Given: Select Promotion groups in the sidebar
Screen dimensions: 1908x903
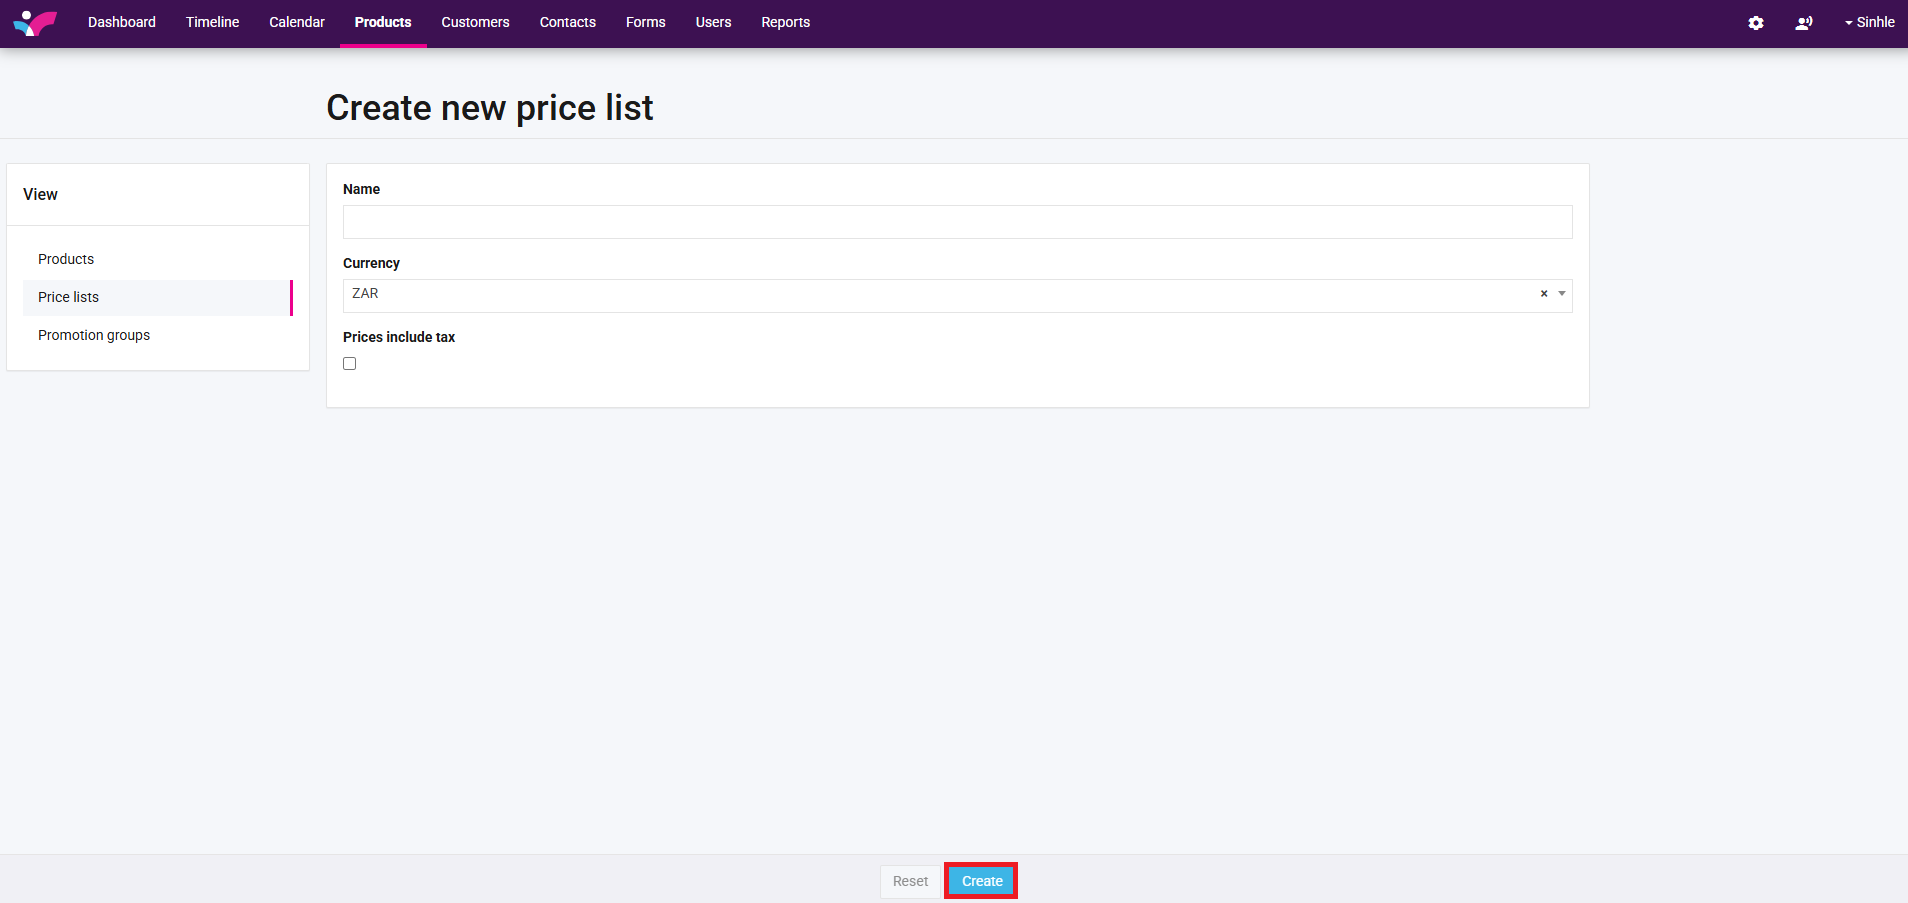Looking at the screenshot, I should click(94, 335).
